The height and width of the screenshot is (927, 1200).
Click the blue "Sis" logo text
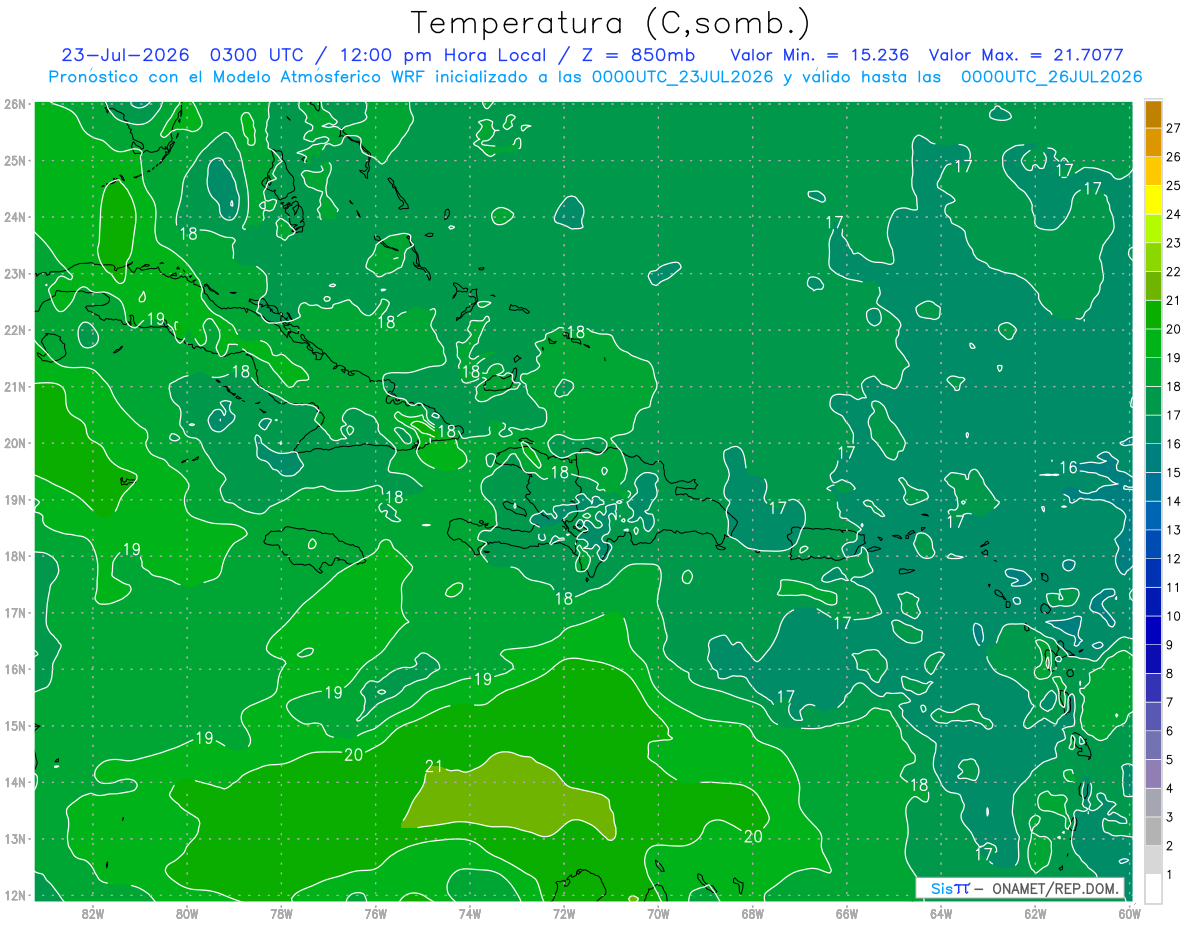pos(941,888)
